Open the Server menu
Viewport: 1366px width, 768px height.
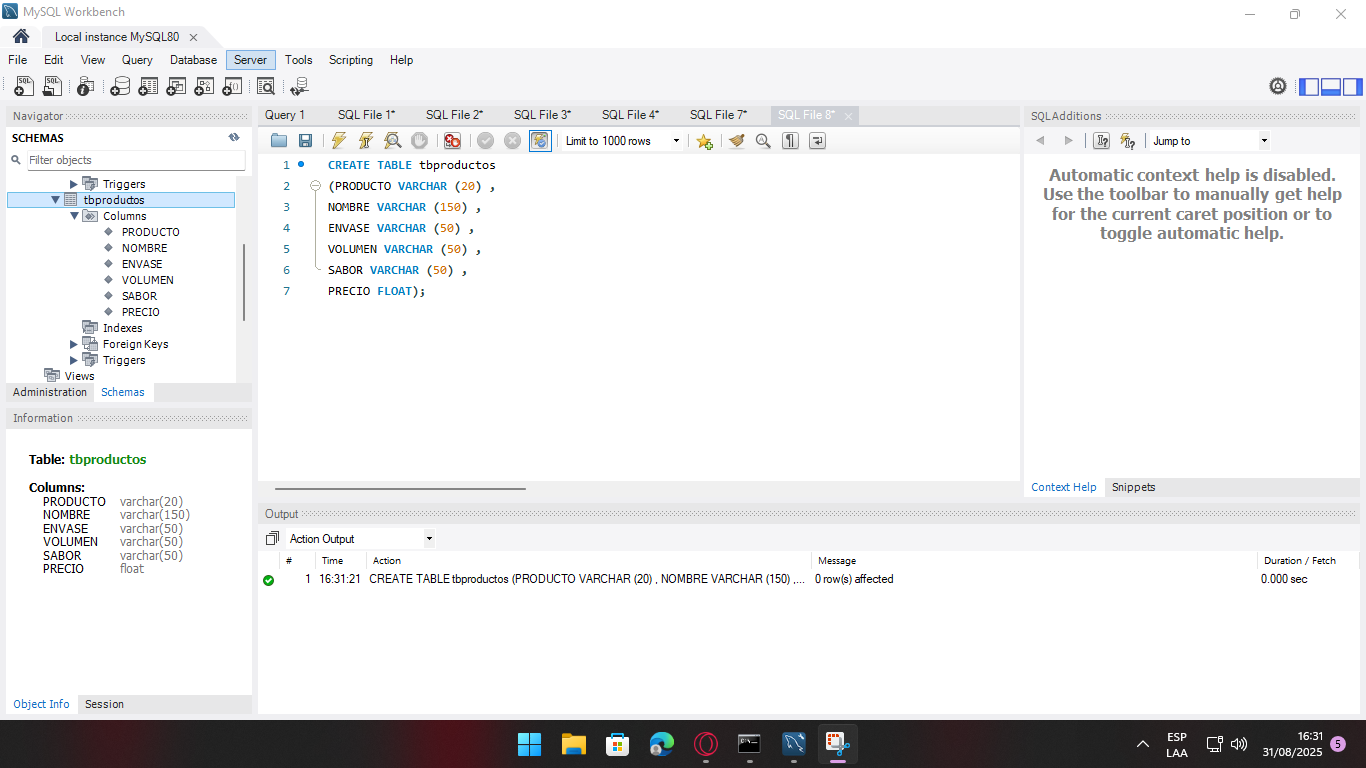[x=250, y=60]
